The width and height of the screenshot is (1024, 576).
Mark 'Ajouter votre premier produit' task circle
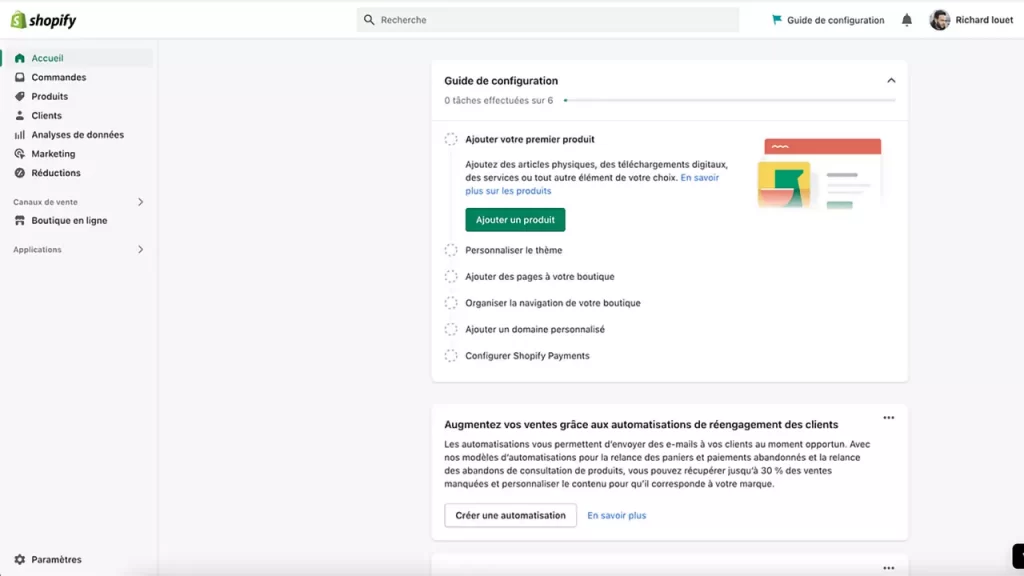tap(451, 139)
